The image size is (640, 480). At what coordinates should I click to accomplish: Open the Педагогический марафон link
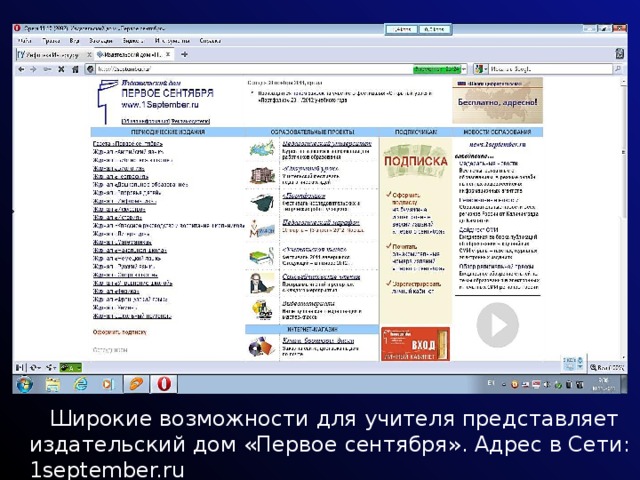[x=321, y=222]
